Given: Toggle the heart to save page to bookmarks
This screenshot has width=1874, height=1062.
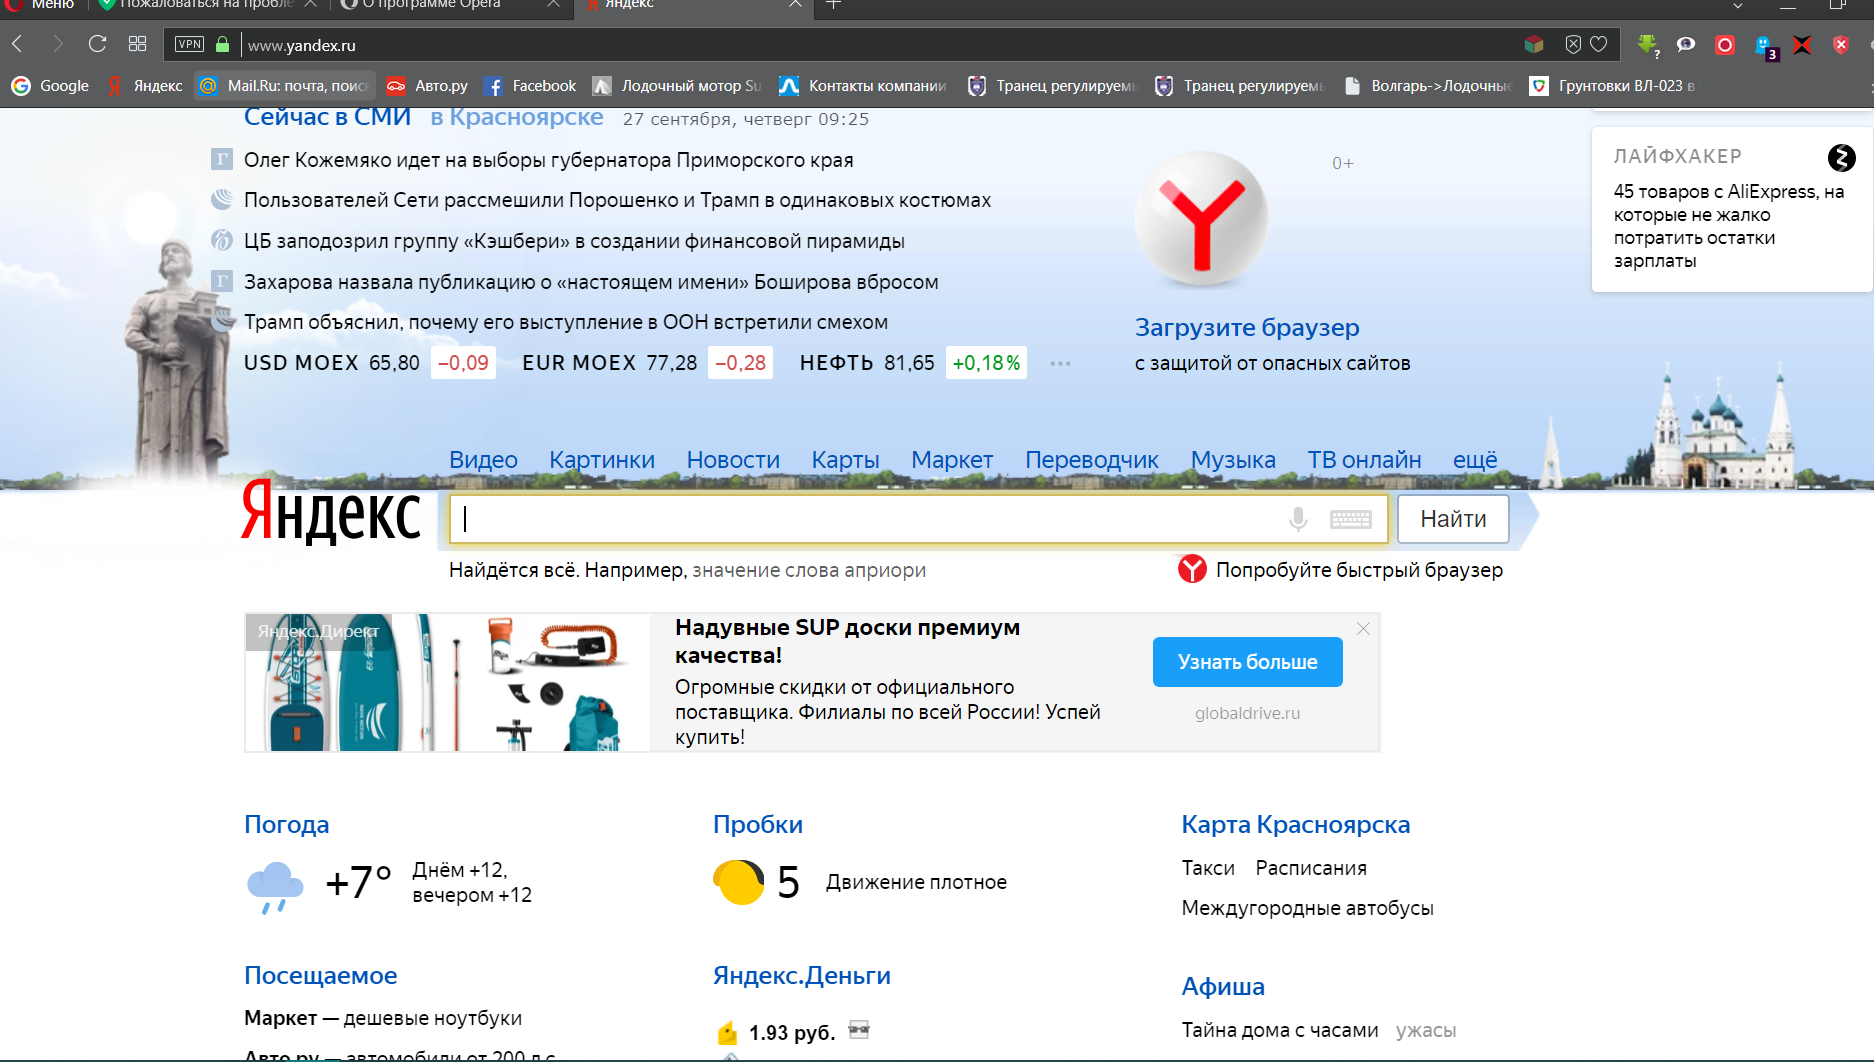Looking at the screenshot, I should coord(1598,44).
